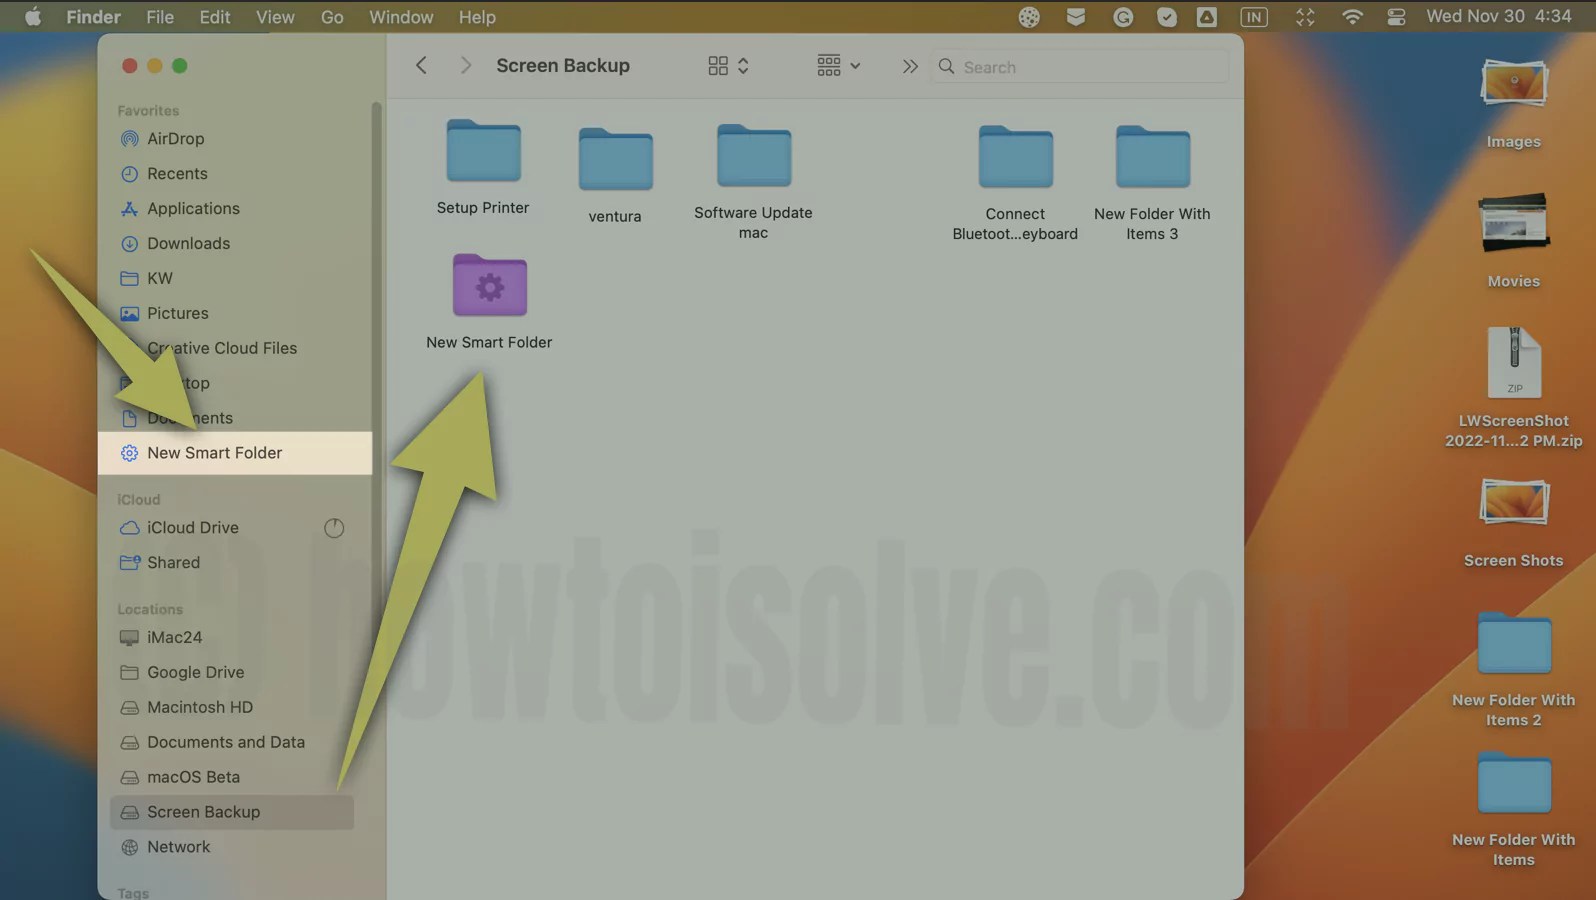Open the Connect Bluetooth keyboard folder
1596x900 pixels.
click(1015, 157)
